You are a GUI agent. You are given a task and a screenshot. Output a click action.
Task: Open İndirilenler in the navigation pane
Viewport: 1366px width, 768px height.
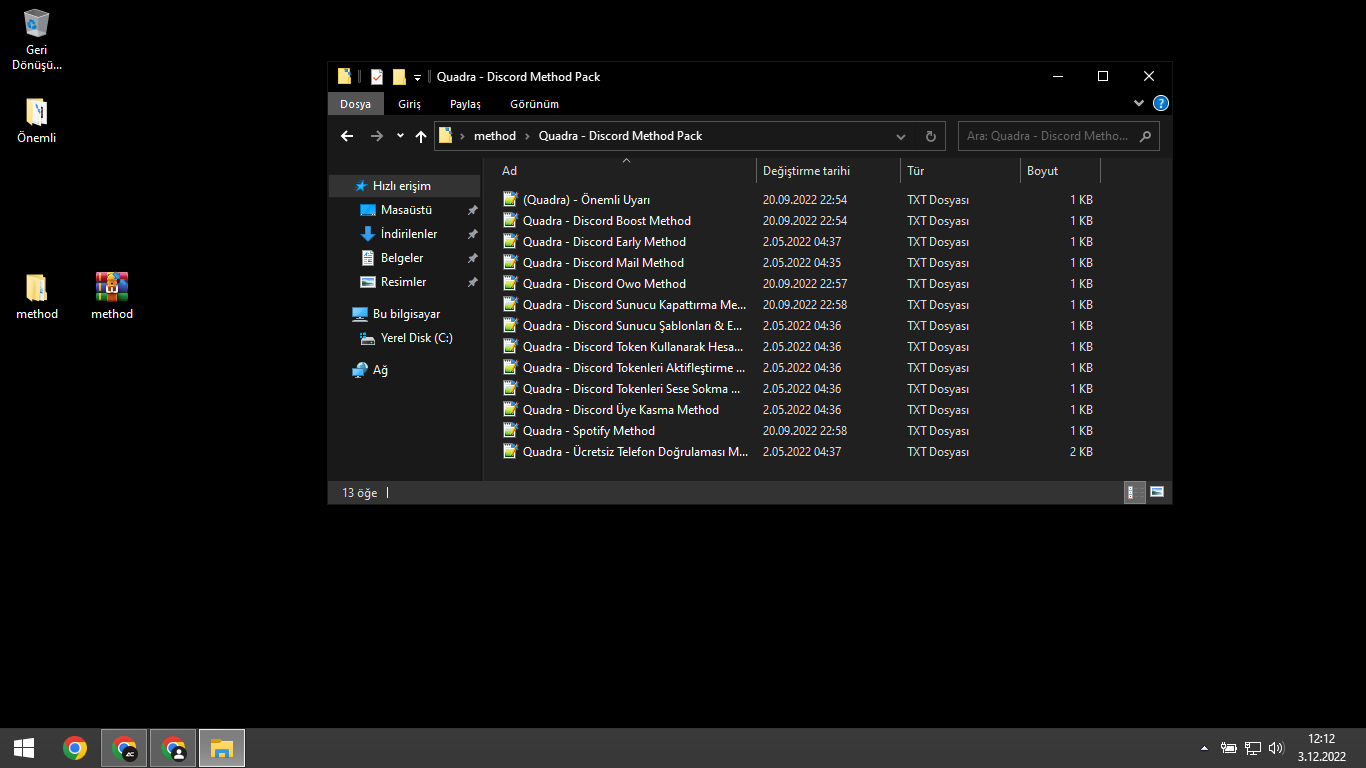pos(409,234)
